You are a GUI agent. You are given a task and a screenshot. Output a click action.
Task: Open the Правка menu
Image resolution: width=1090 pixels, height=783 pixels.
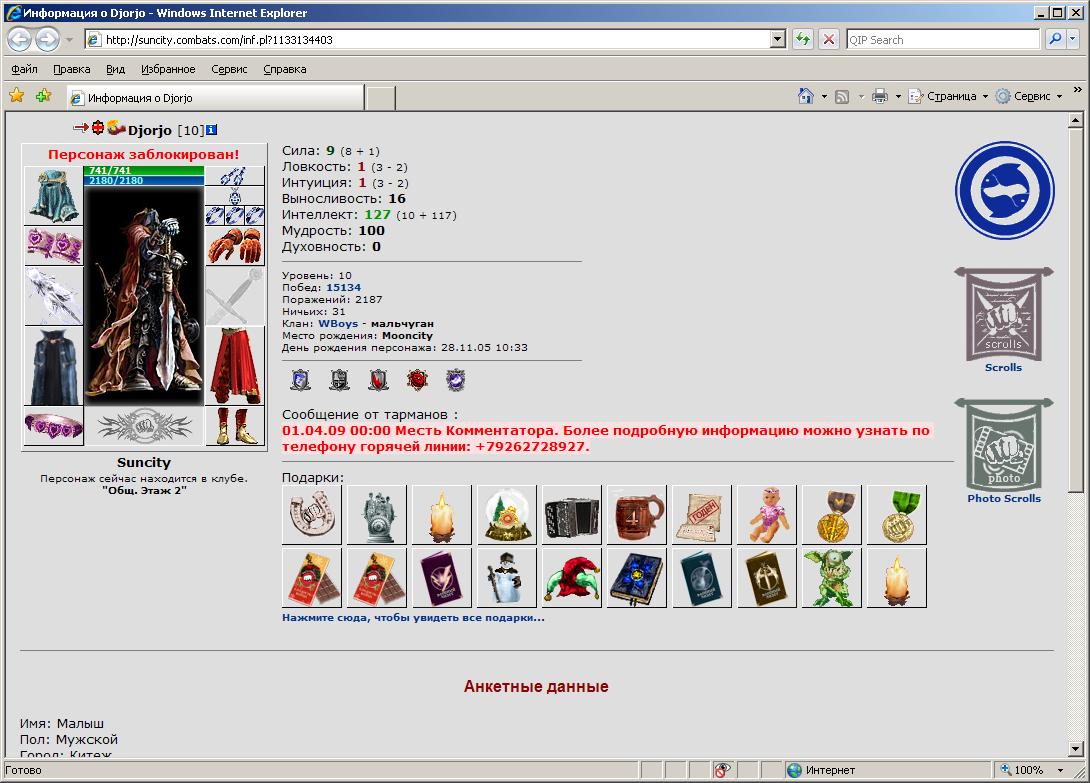72,69
